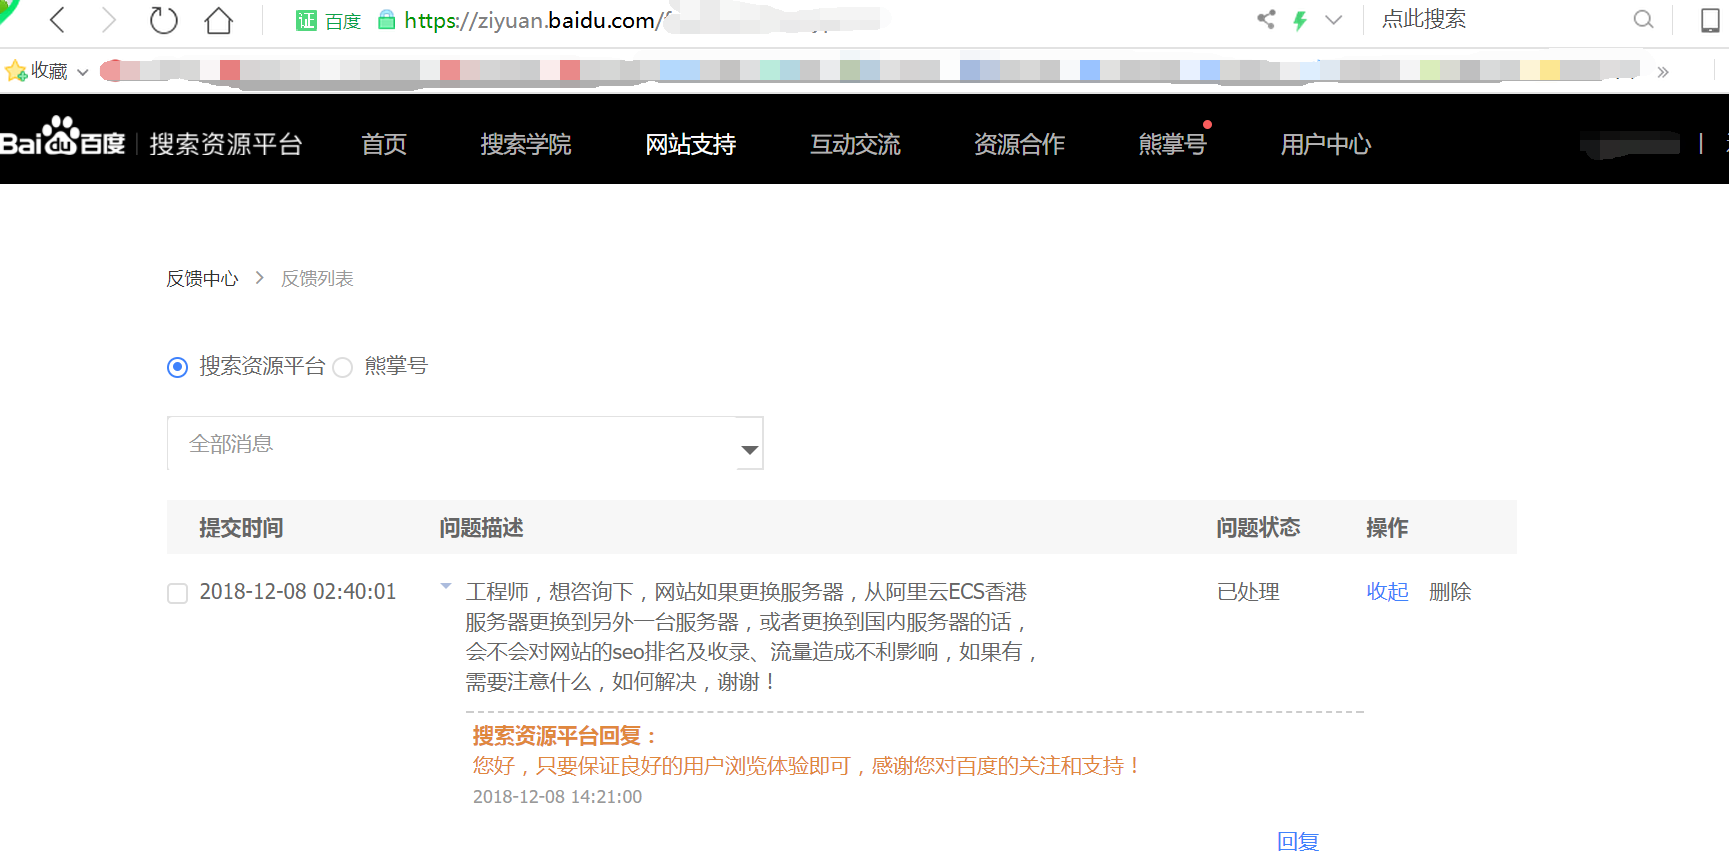Click the share icon in address bar
The height and width of the screenshot is (863, 1729).
[x=1266, y=20]
